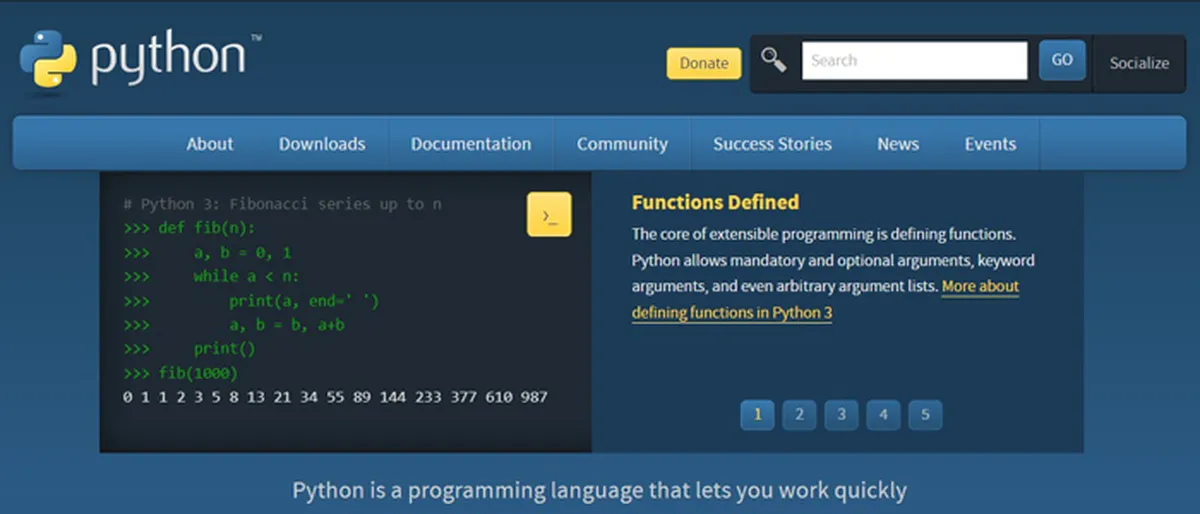This screenshot has width=1200, height=514.
Task: Open the Events menu
Action: tap(990, 144)
